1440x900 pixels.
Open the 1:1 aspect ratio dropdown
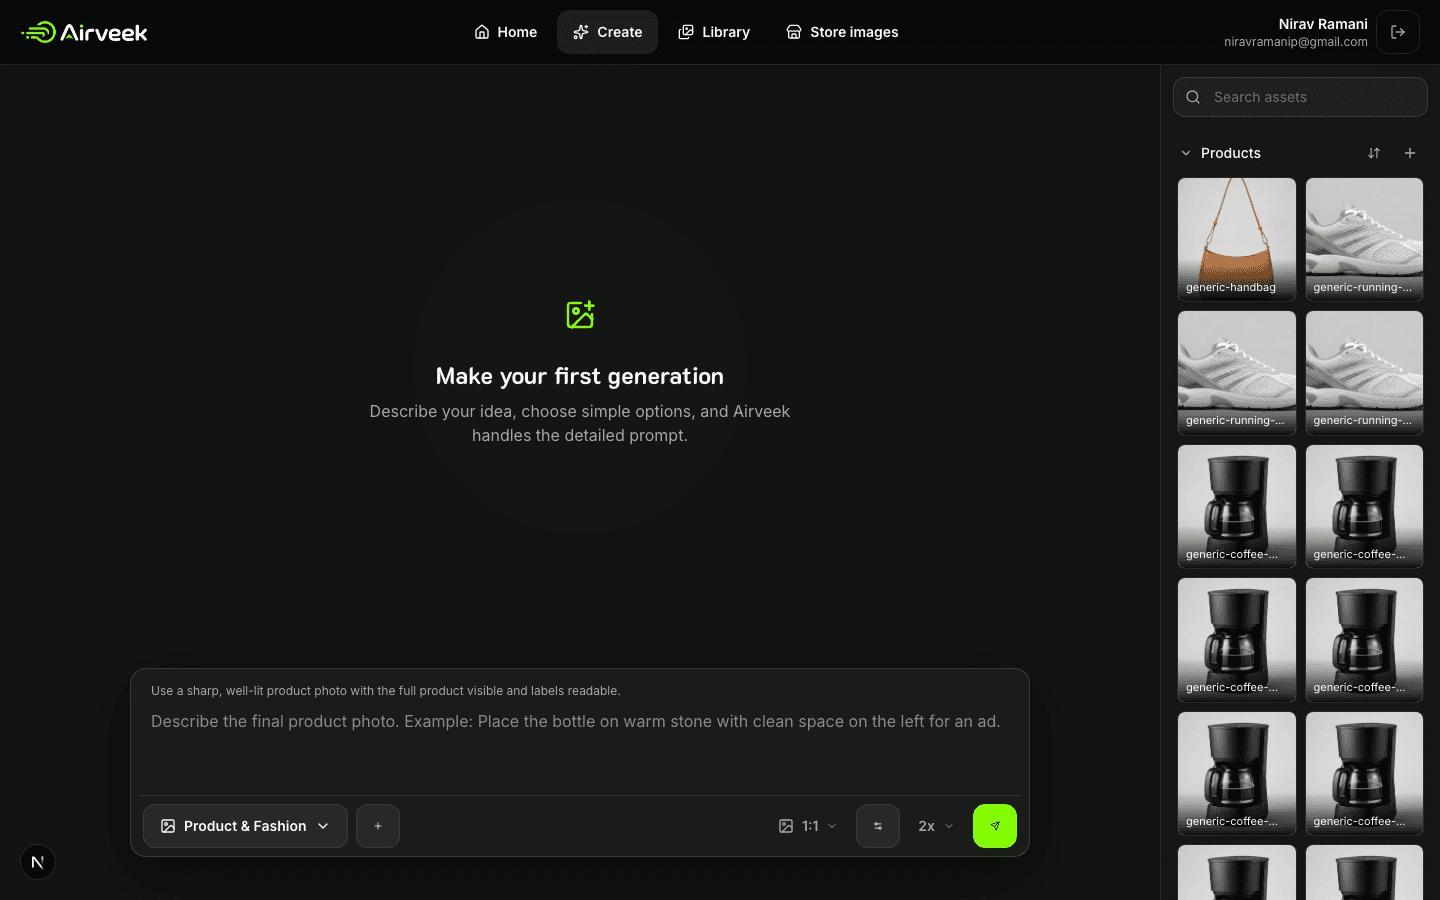808,826
